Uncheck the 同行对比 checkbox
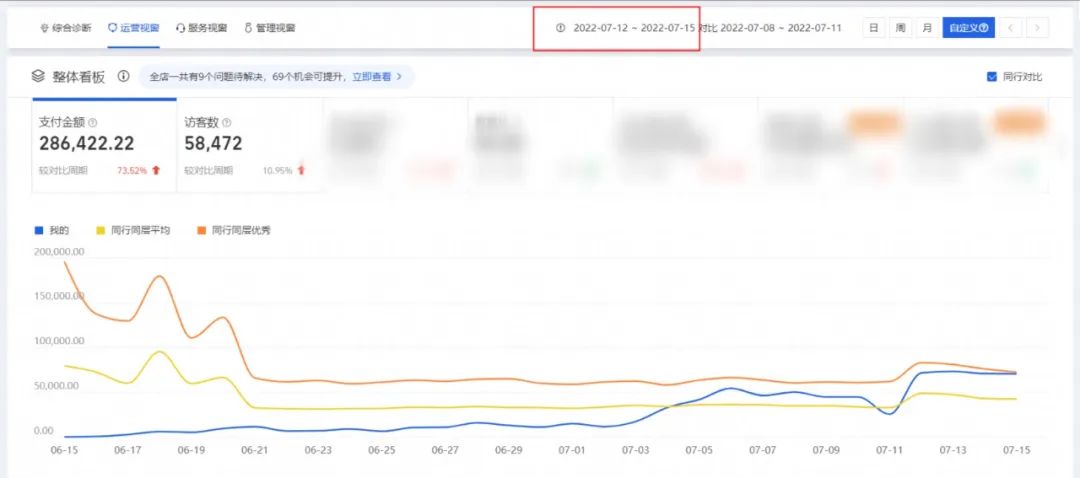1080x478 pixels. click(x=992, y=77)
